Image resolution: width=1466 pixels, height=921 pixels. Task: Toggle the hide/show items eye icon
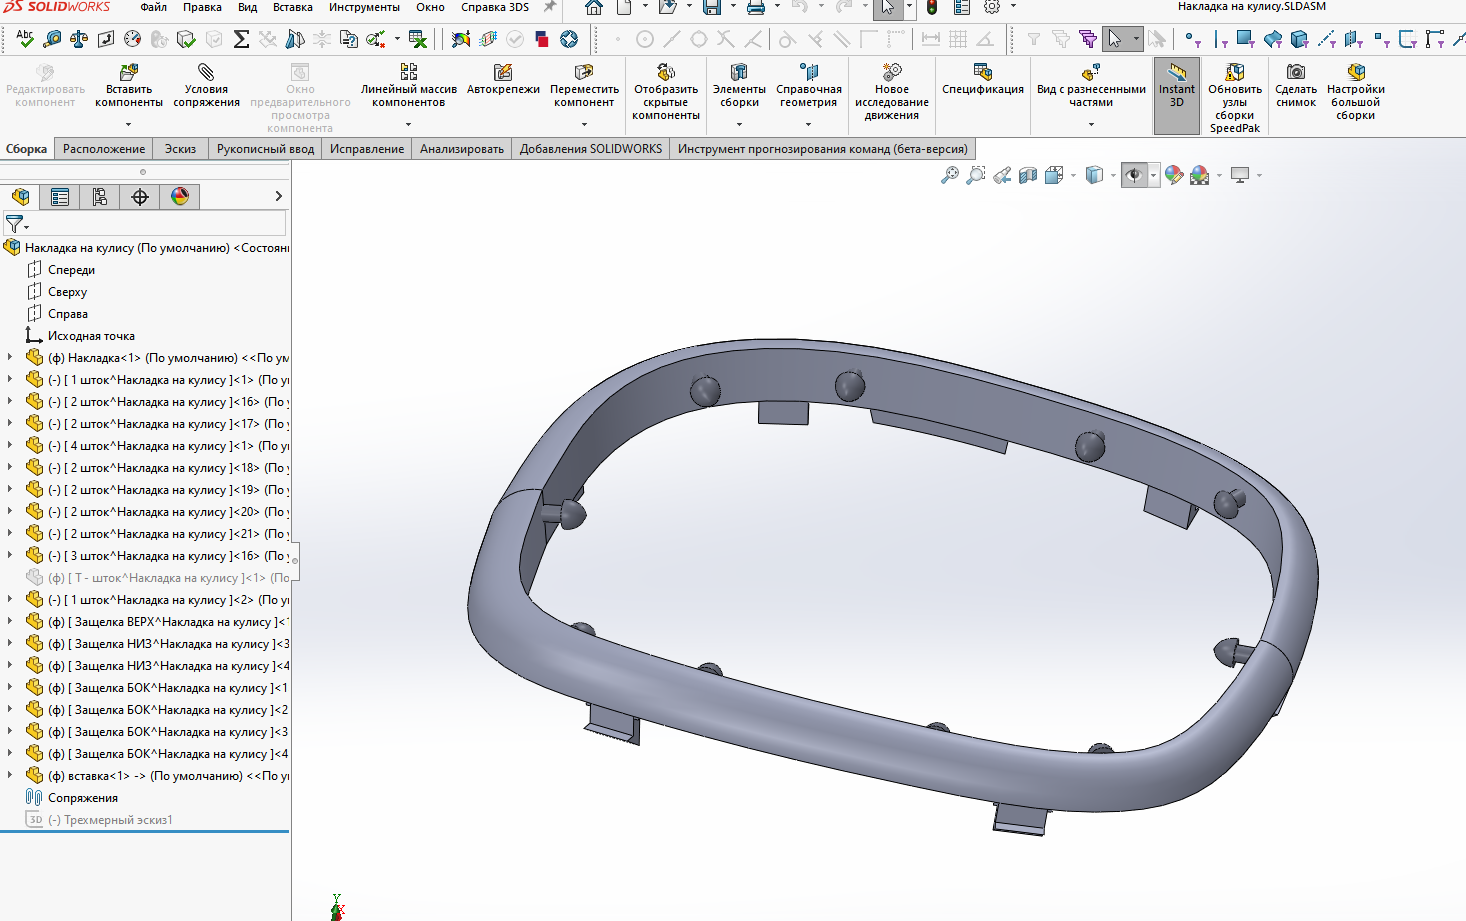[x=1134, y=176]
